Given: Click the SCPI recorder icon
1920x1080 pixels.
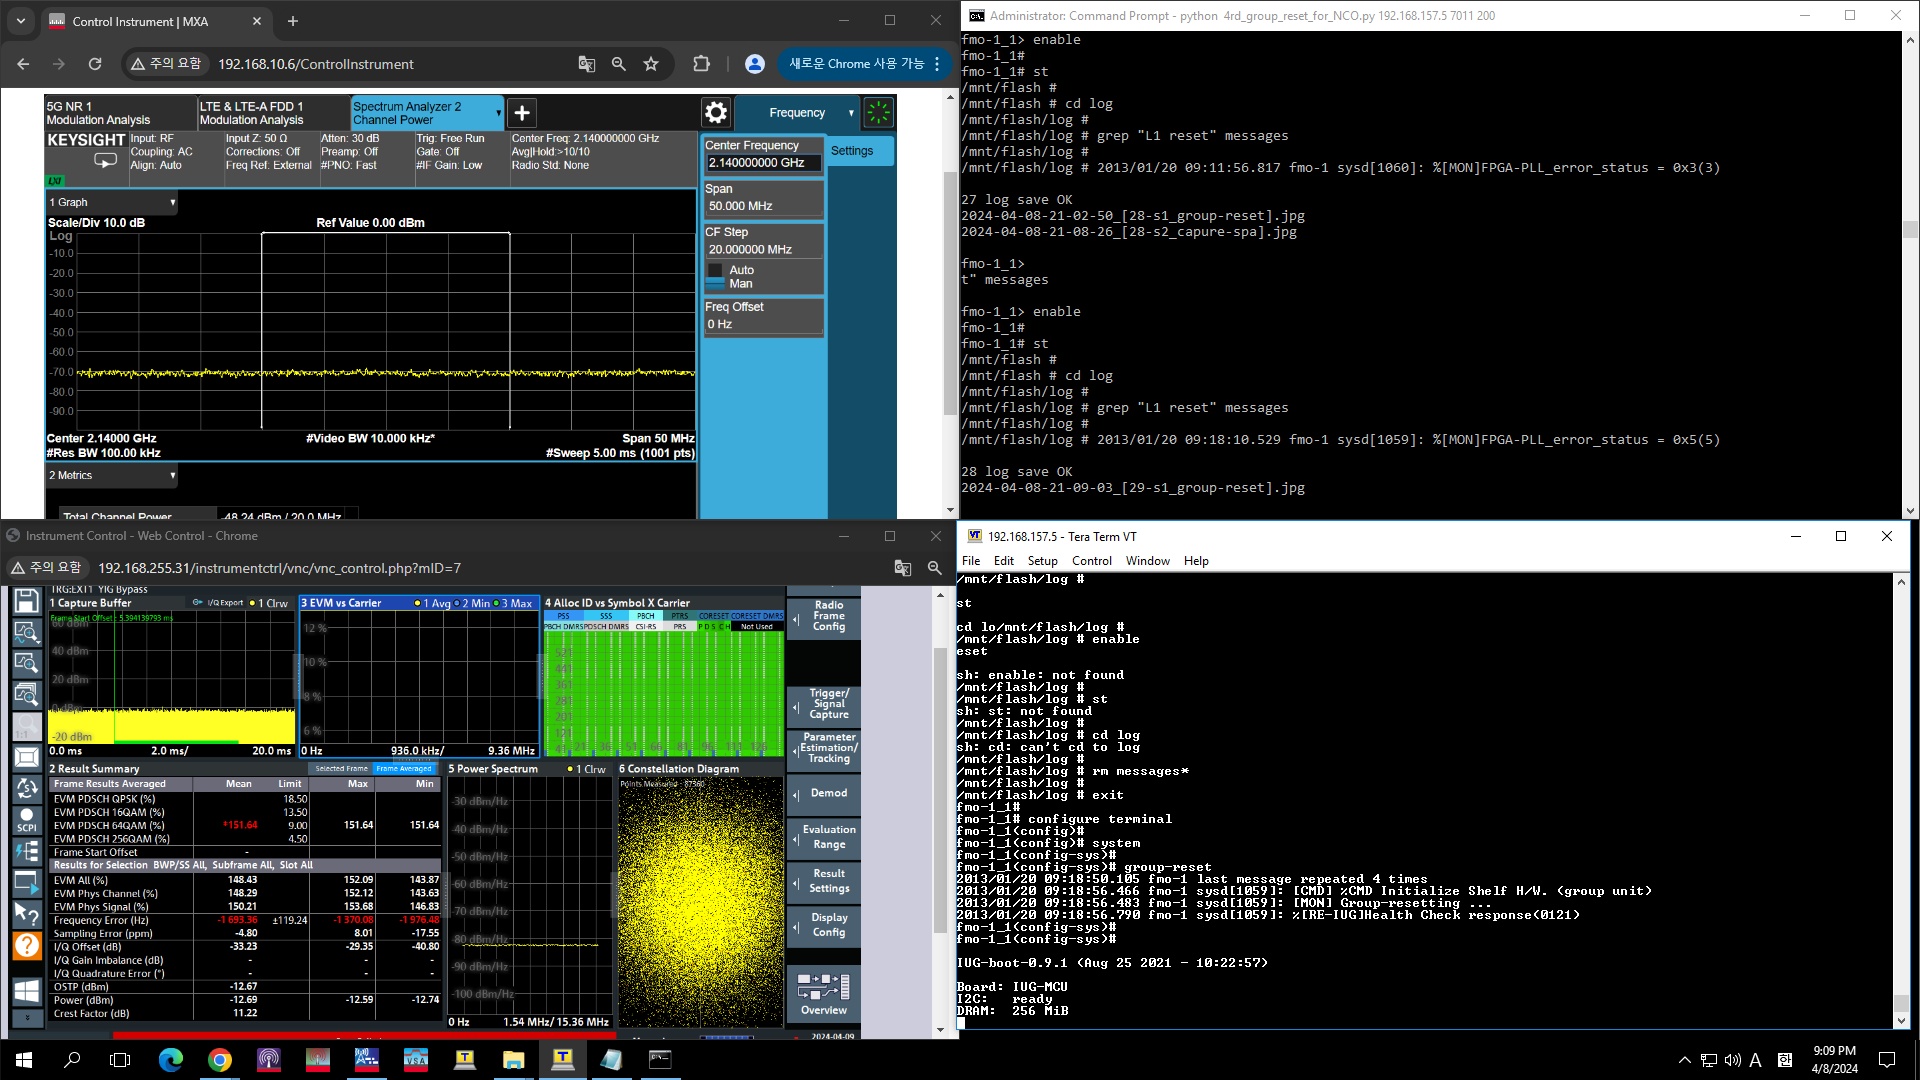Looking at the screenshot, I should click(27, 820).
